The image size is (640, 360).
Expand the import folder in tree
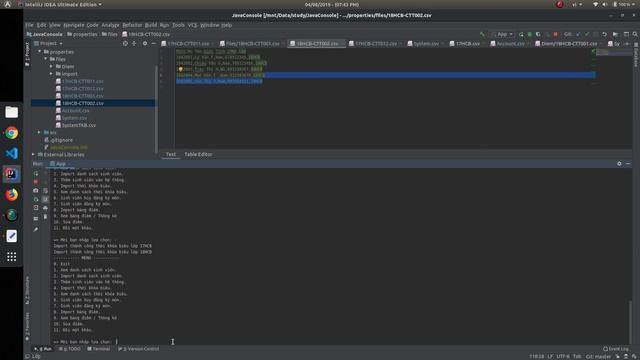51,74
